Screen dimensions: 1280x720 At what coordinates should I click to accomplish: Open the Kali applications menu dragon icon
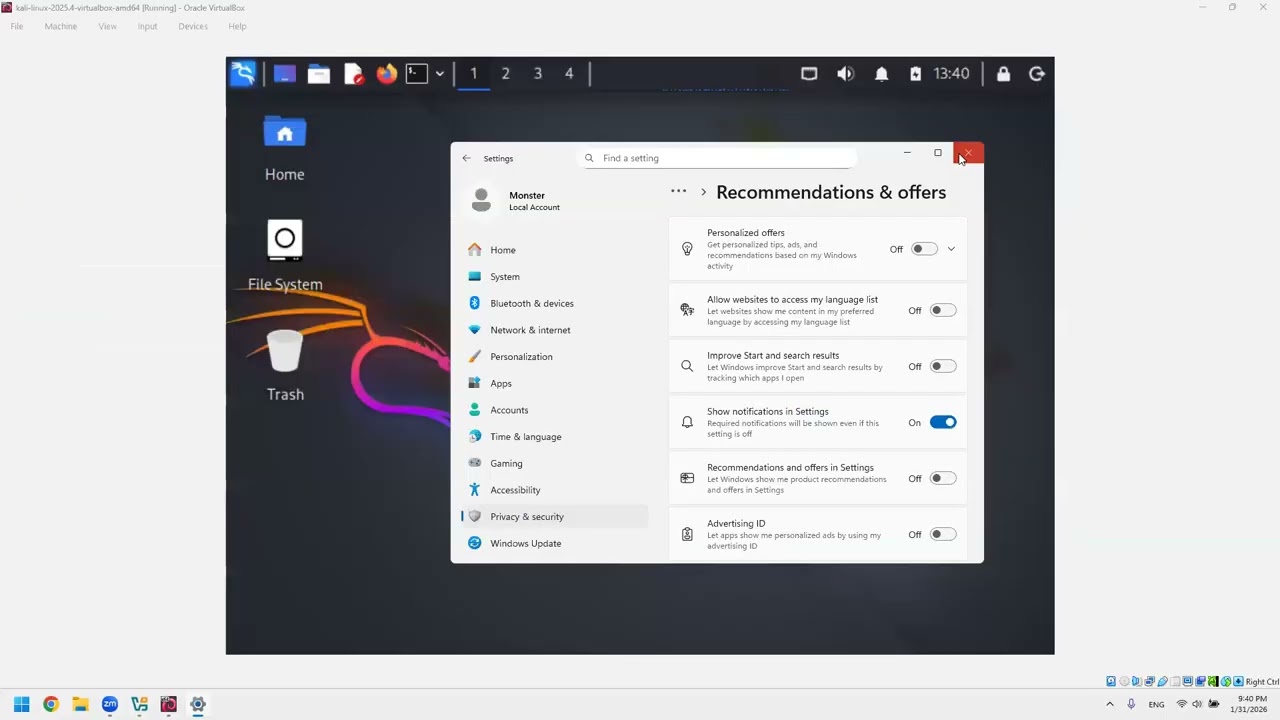243,73
